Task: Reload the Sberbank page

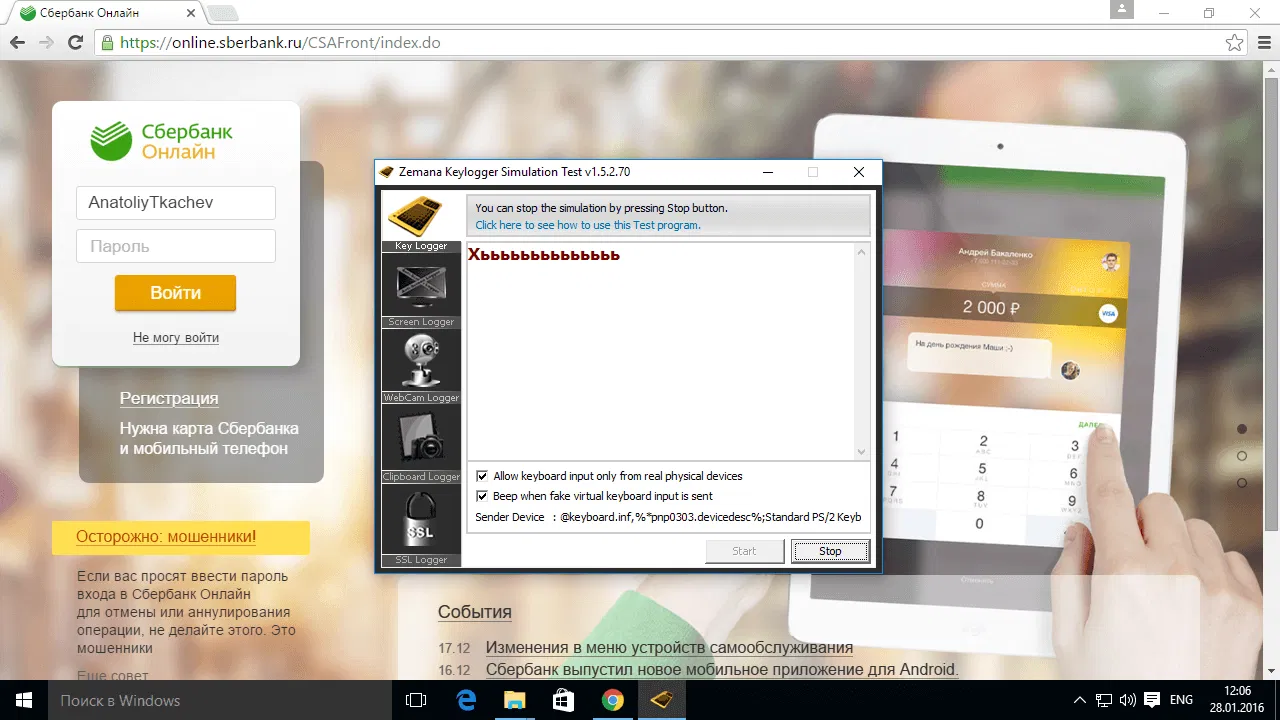Action: [x=75, y=43]
